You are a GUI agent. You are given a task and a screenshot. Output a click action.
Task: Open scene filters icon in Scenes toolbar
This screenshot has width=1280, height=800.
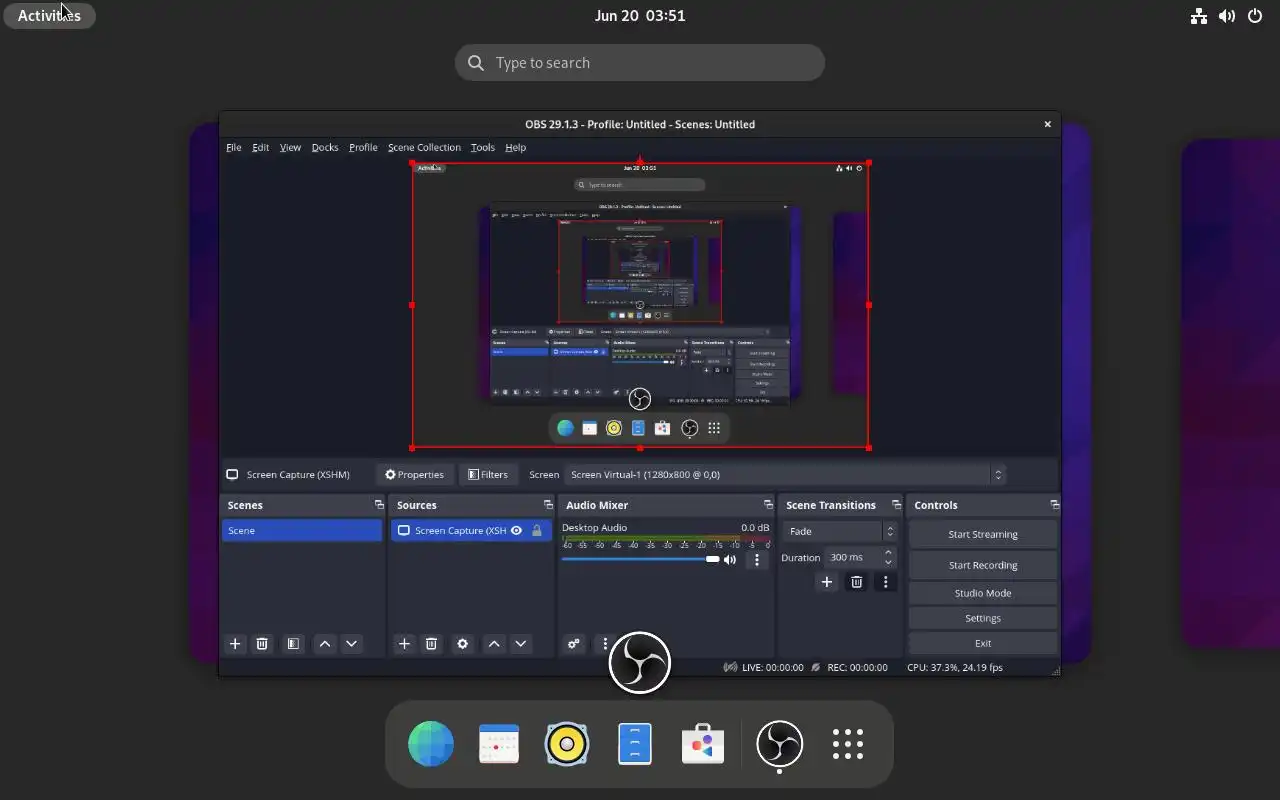293,644
